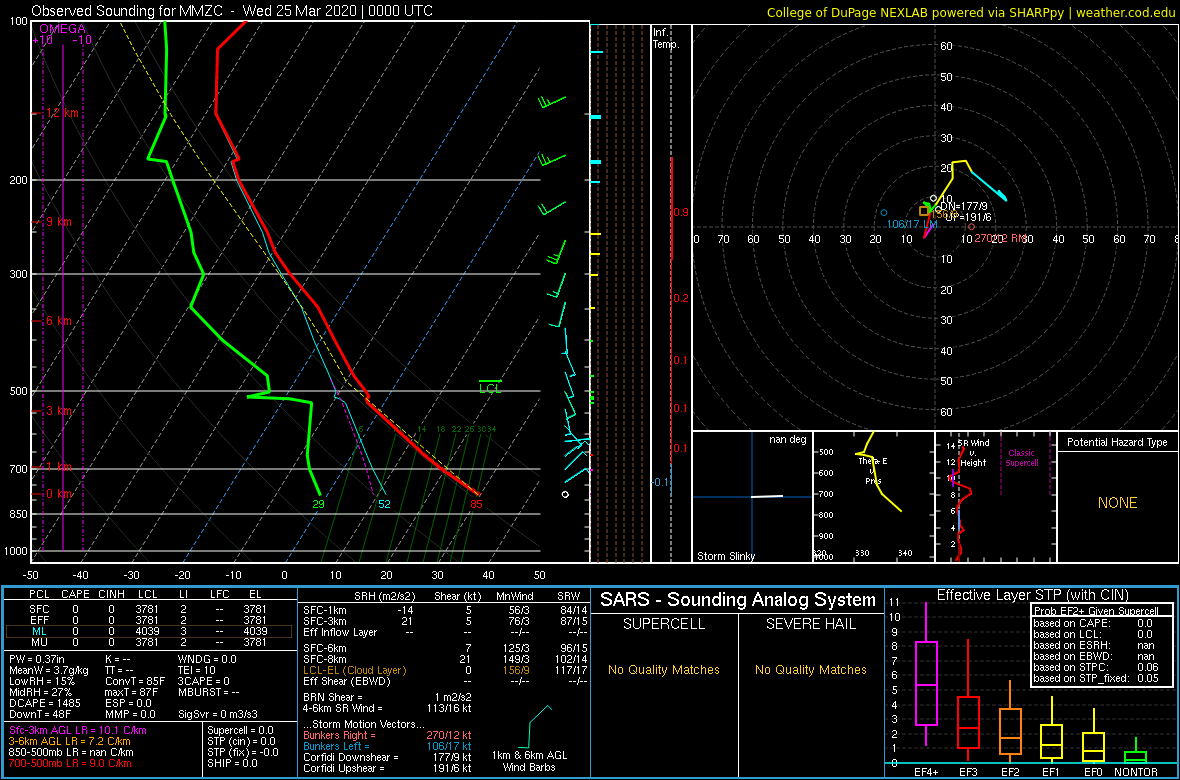Click the SUPERCELL analog column header
Viewport: 1180px width, 780px height.
point(664,626)
